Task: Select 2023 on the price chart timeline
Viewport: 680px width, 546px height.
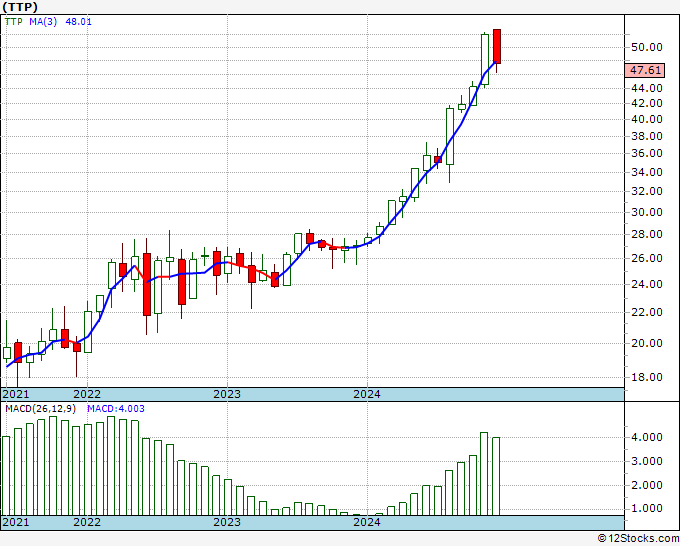Action: coord(227,394)
